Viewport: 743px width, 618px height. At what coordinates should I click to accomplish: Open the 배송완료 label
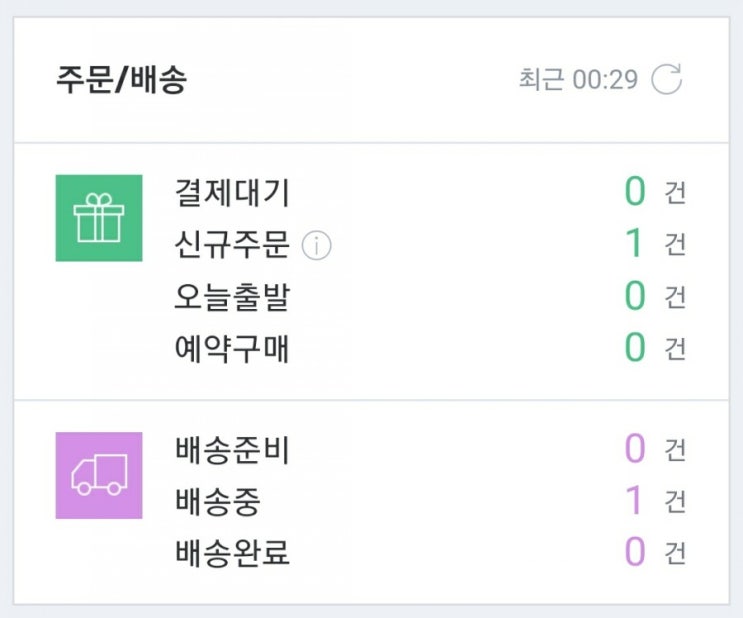point(232,553)
